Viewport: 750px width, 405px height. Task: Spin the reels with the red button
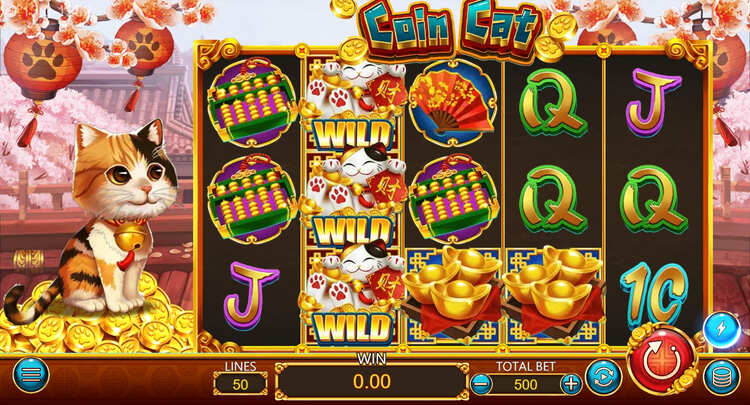click(662, 360)
